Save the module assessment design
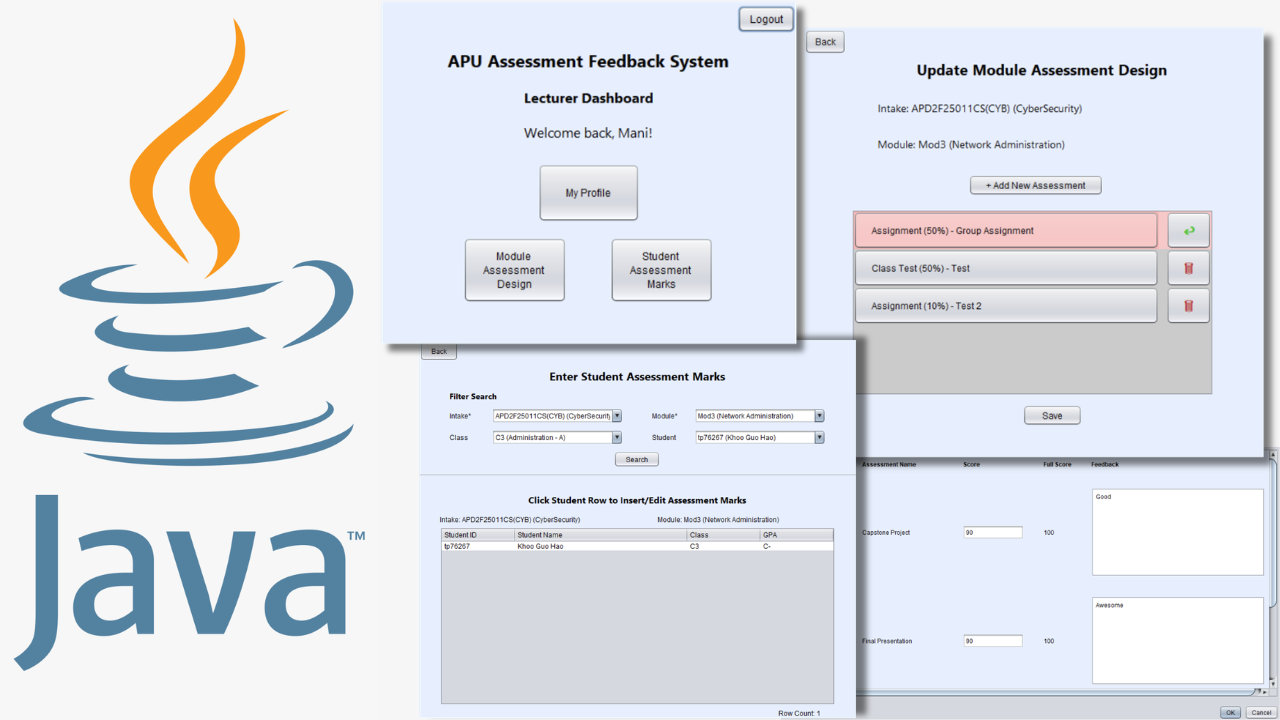Screen dimensions: 1280x720 (x=1052, y=415)
